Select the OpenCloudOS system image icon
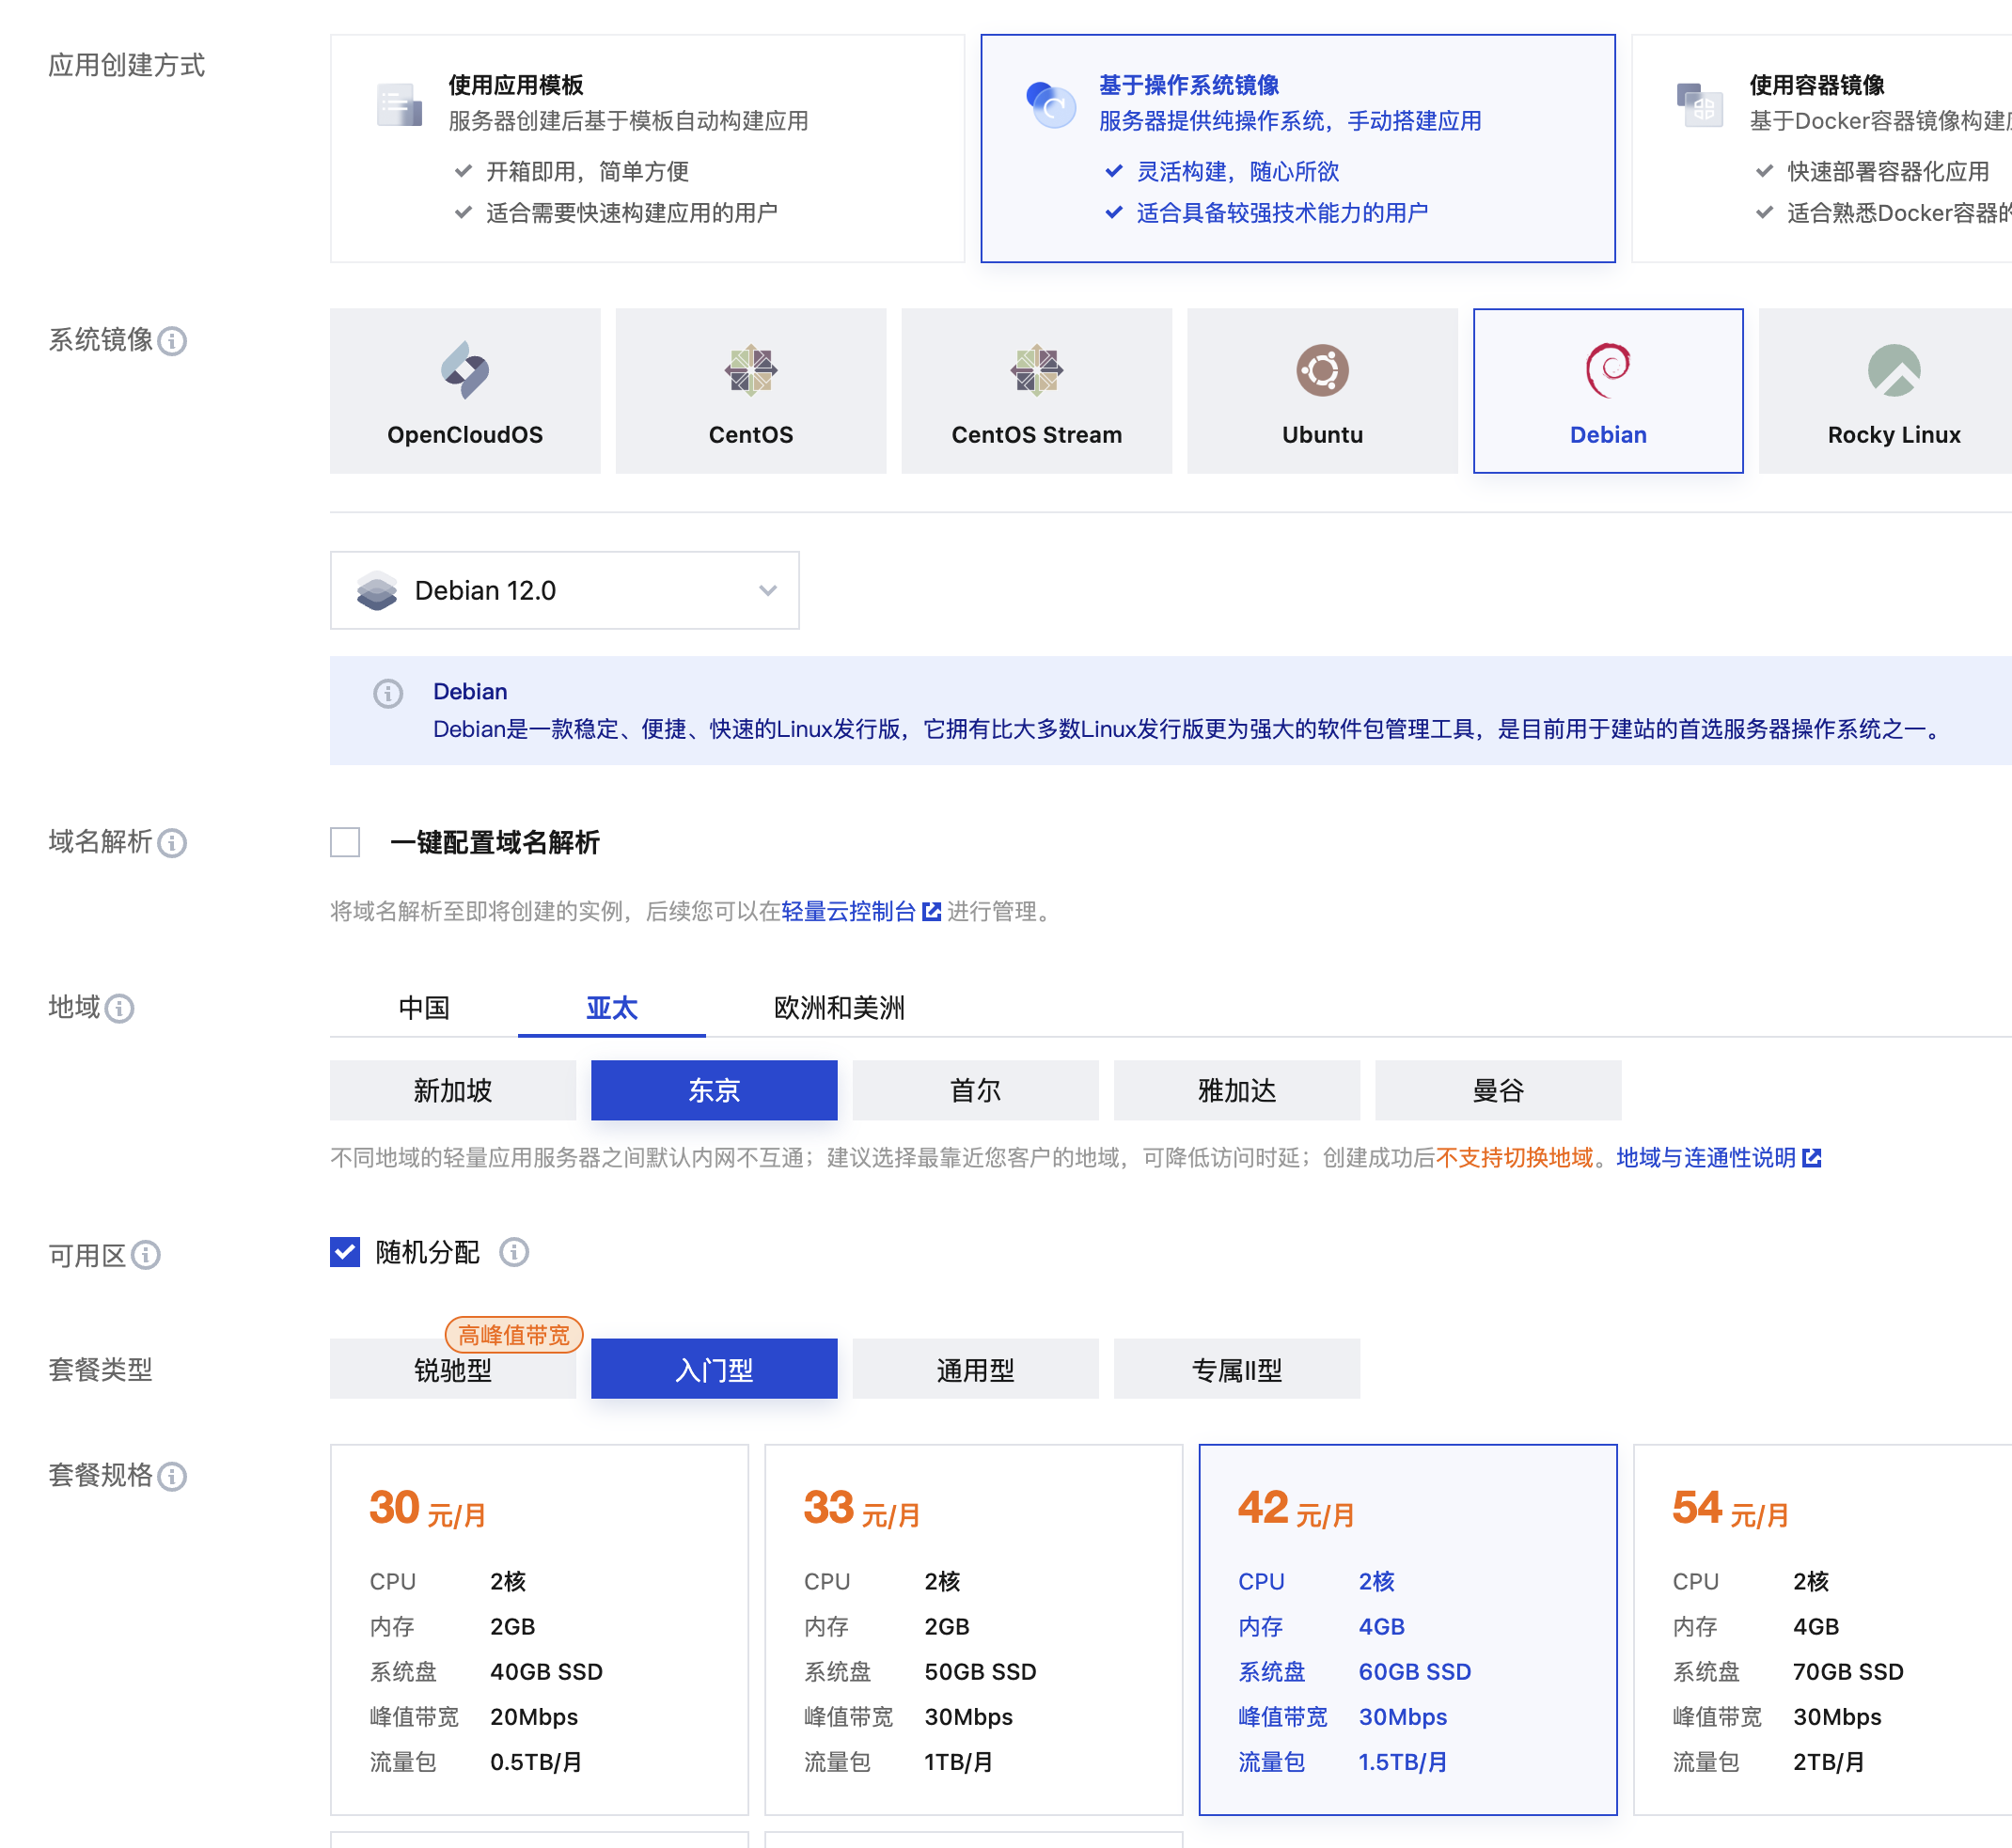Viewport: 2012px width, 1848px height. pyautogui.click(x=465, y=370)
